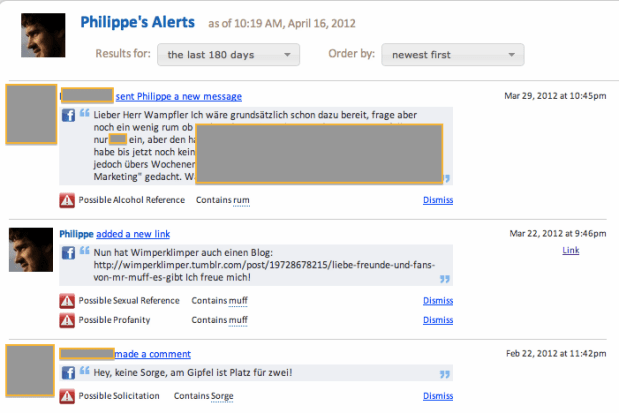Dismiss the Possible Profanity alert
This screenshot has width=619, height=413.
pyautogui.click(x=438, y=320)
